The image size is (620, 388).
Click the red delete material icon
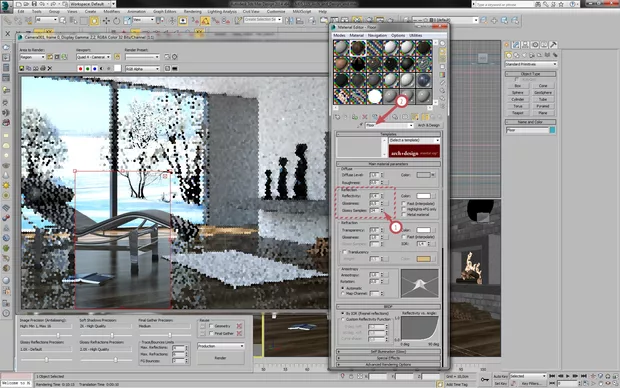click(x=365, y=117)
